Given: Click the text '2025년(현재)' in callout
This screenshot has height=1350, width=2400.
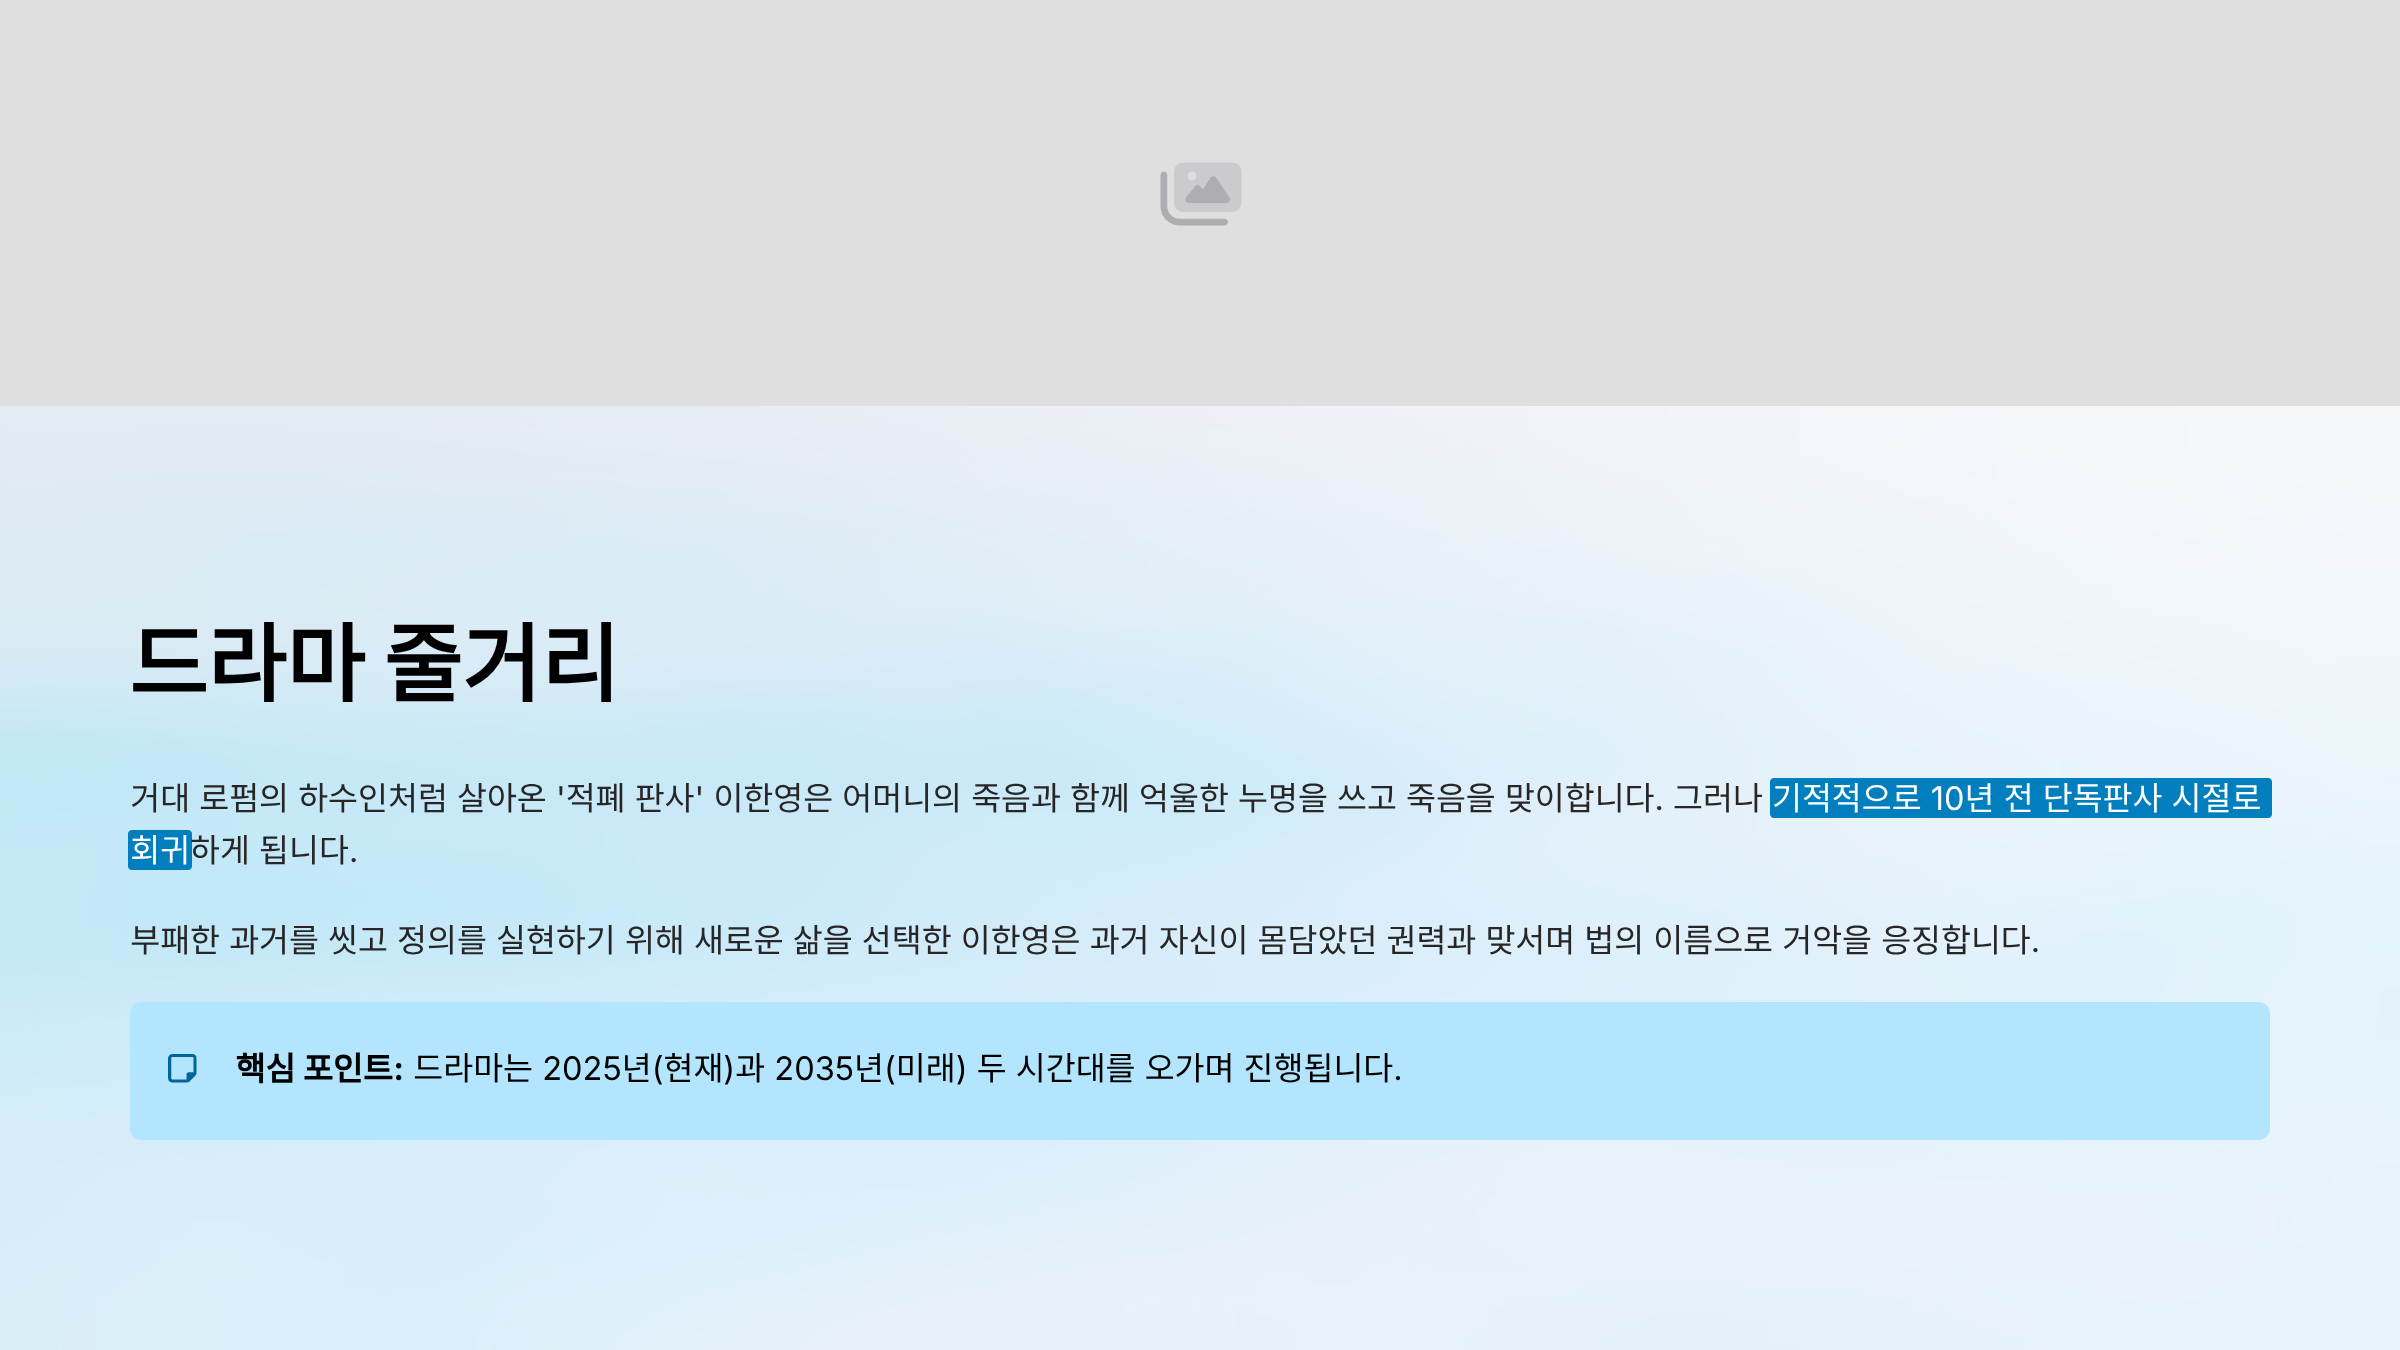Looking at the screenshot, I should pos(638,1068).
